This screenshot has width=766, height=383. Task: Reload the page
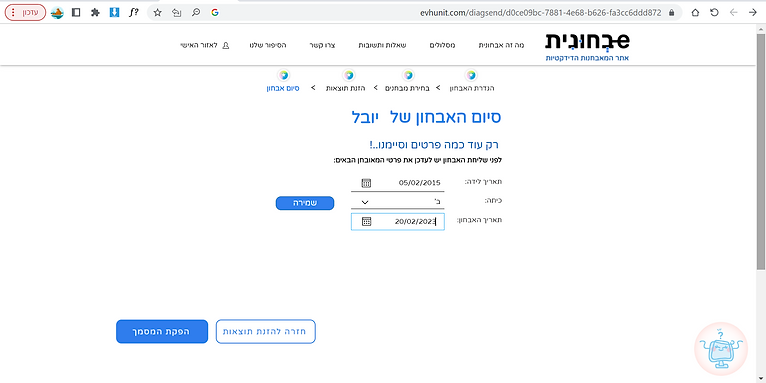714,13
